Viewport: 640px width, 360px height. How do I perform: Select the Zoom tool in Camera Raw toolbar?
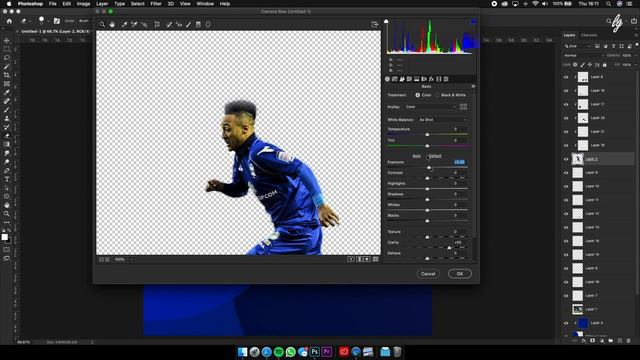(102, 24)
